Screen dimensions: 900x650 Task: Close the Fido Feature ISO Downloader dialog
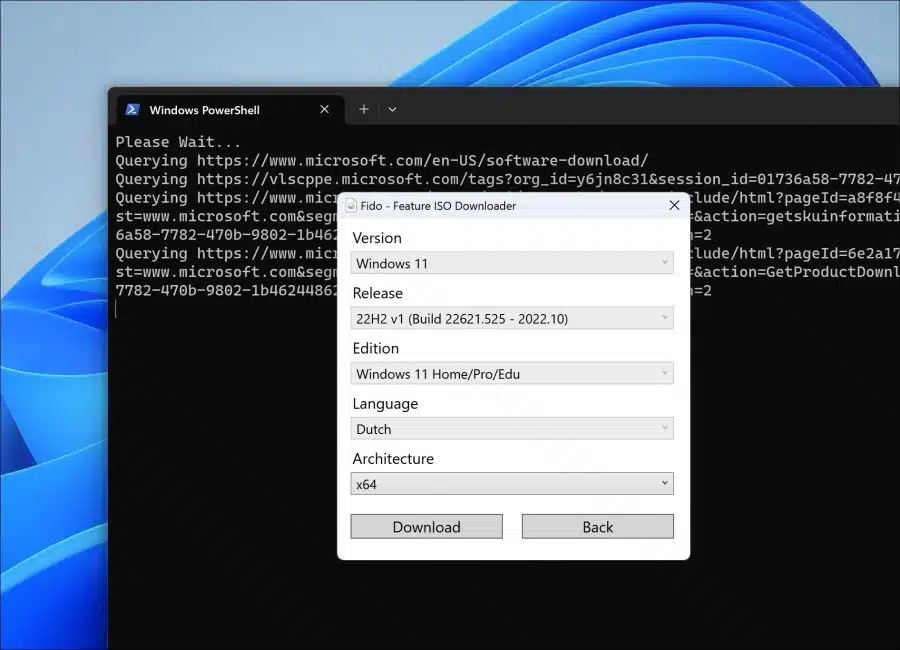pos(674,205)
